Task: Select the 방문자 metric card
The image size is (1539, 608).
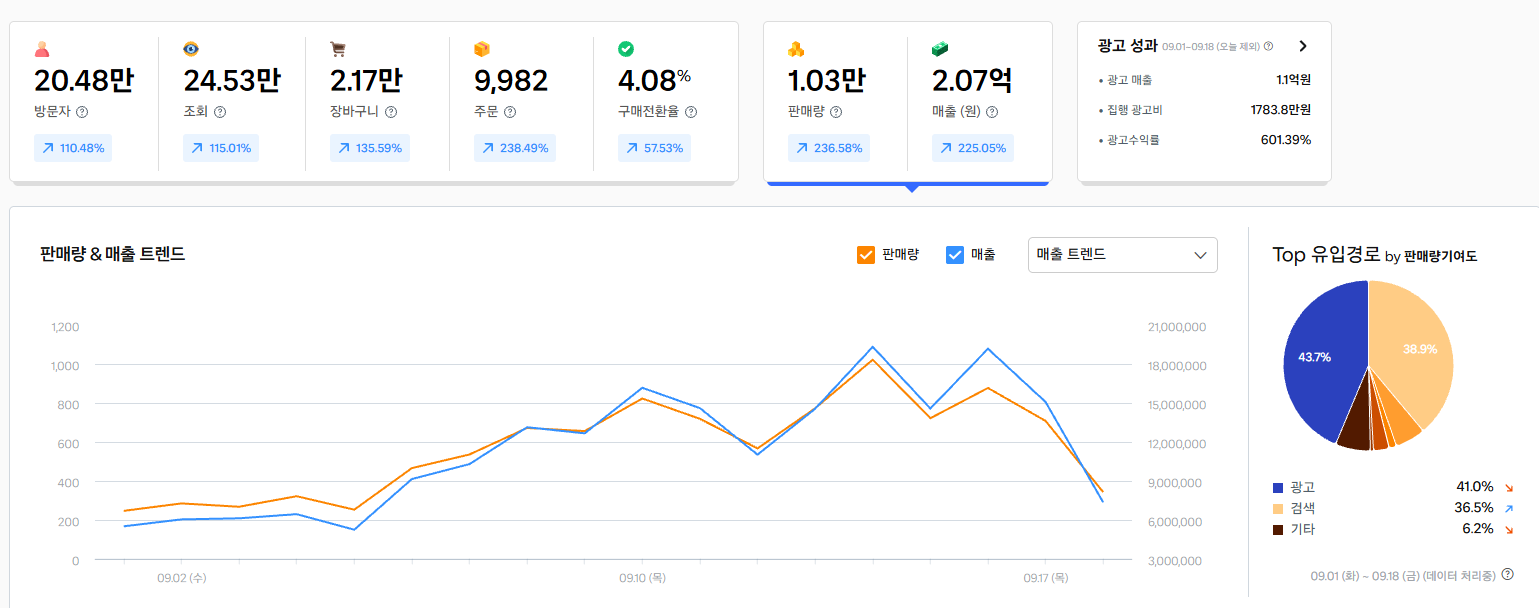Action: coord(85,102)
